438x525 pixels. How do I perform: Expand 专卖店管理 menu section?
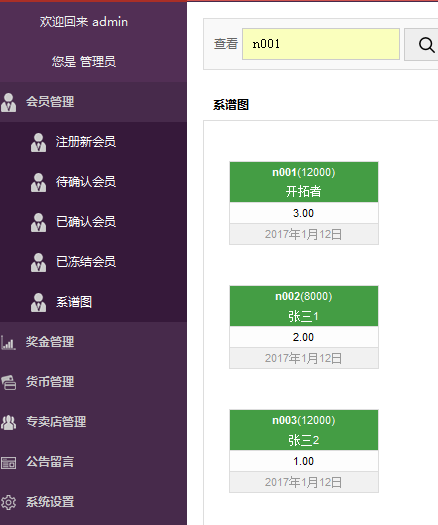pos(93,422)
